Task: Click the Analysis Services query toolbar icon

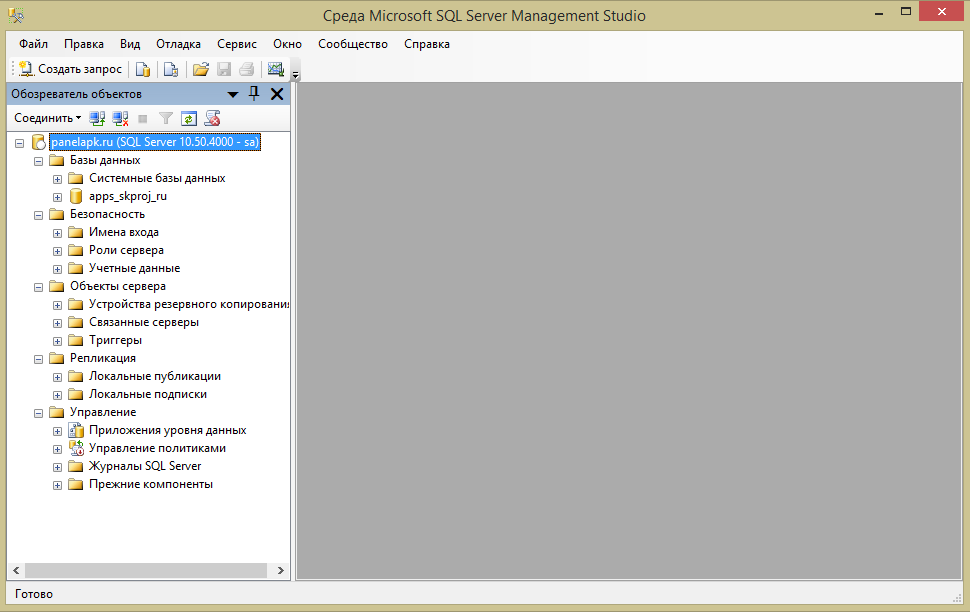Action: pos(171,69)
